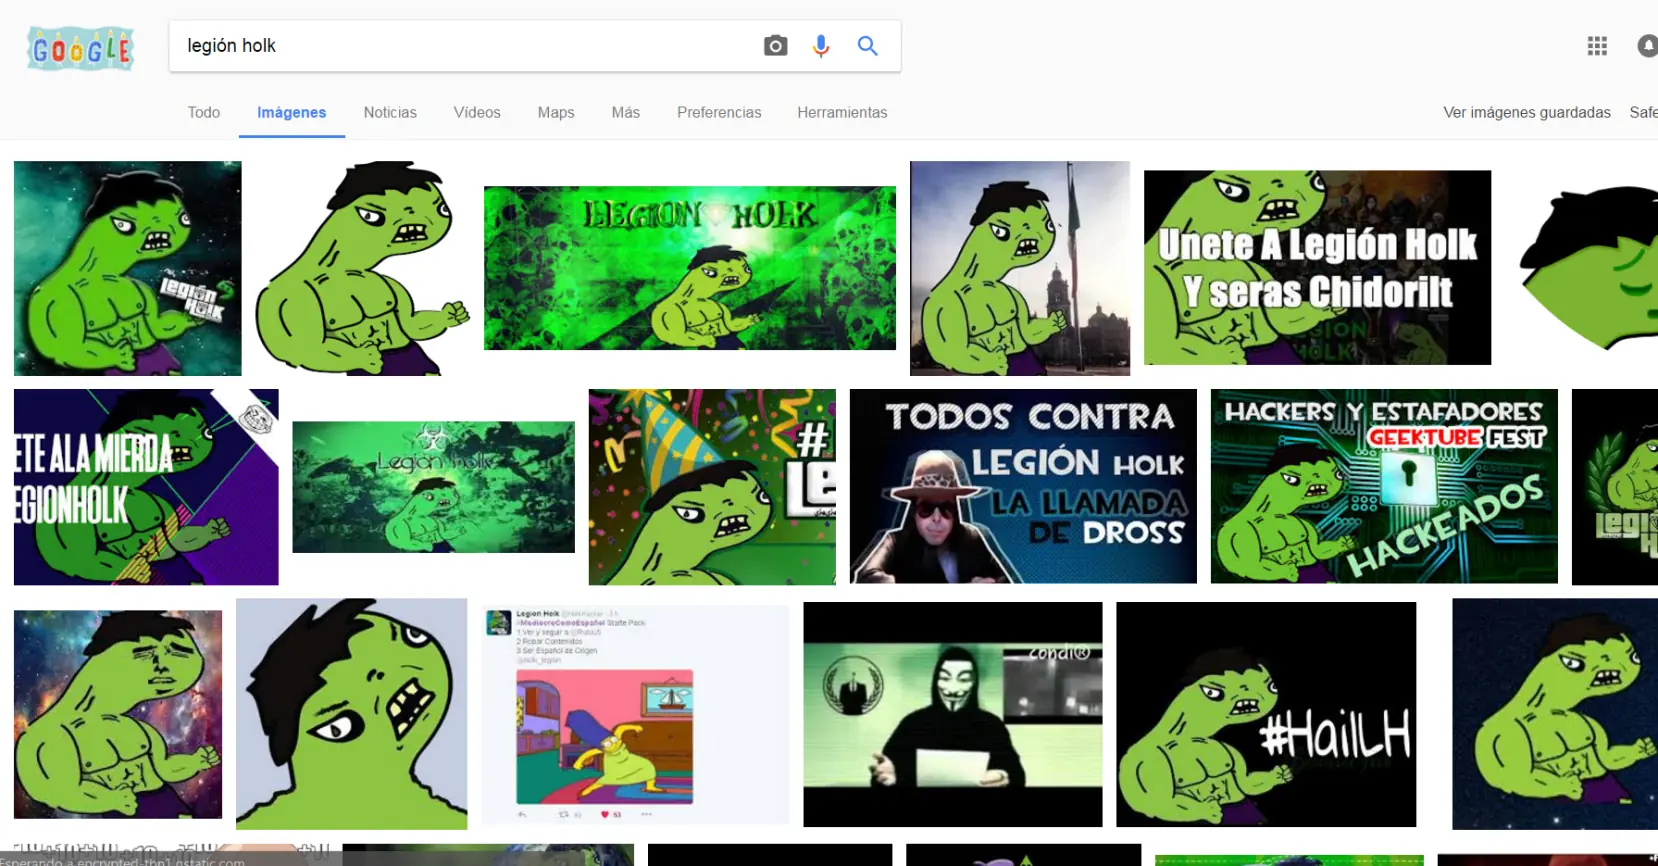This screenshot has height=866, width=1658.
Task: Start voice search with microphone icon
Action: point(821,46)
